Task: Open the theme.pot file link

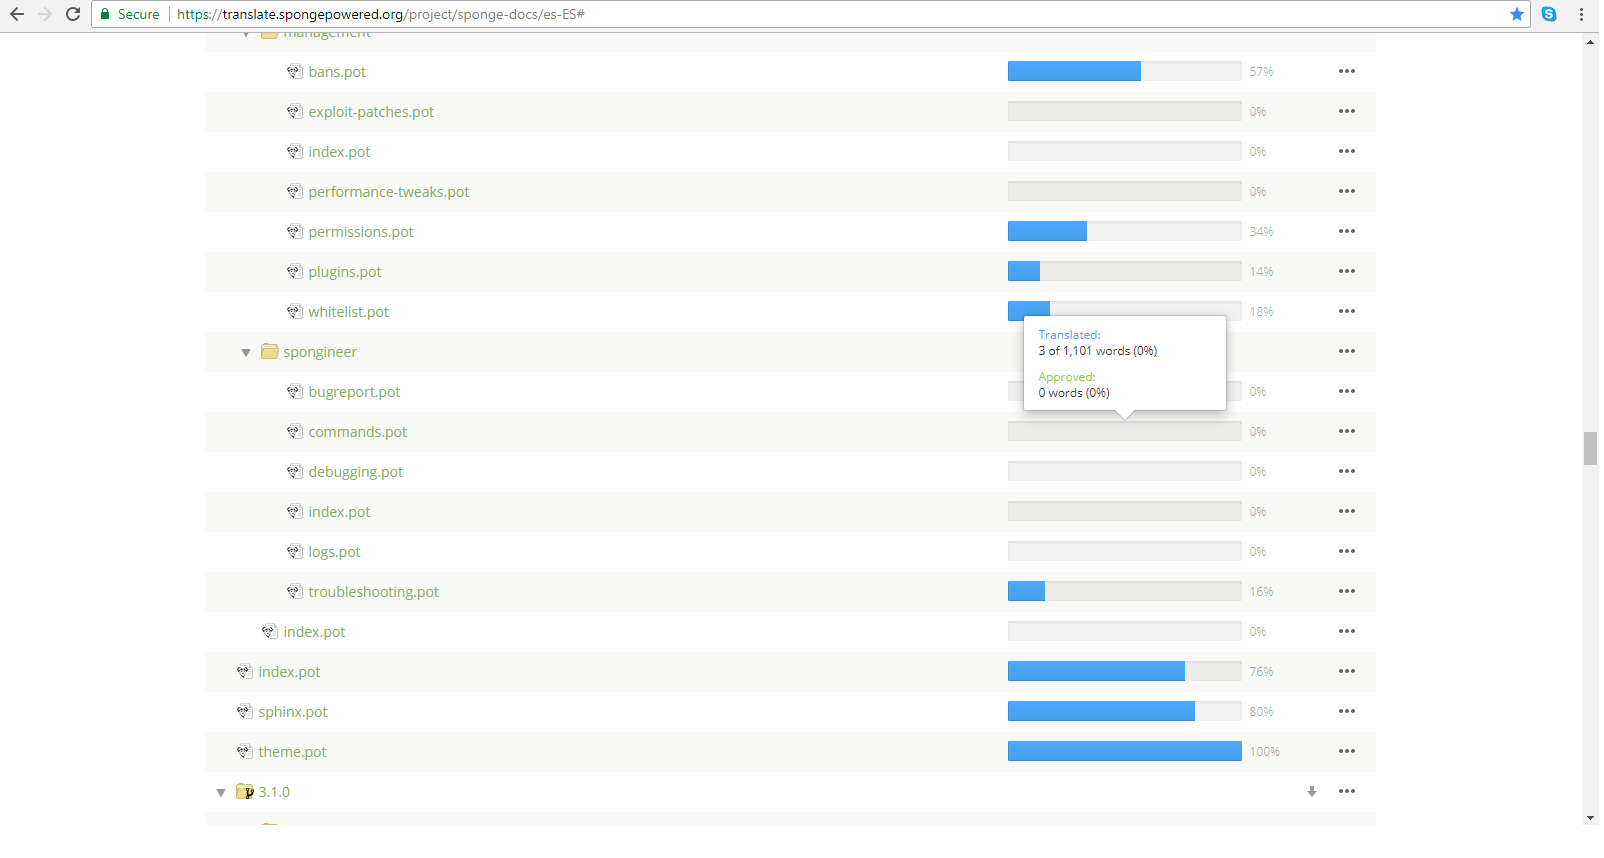Action: tap(292, 752)
